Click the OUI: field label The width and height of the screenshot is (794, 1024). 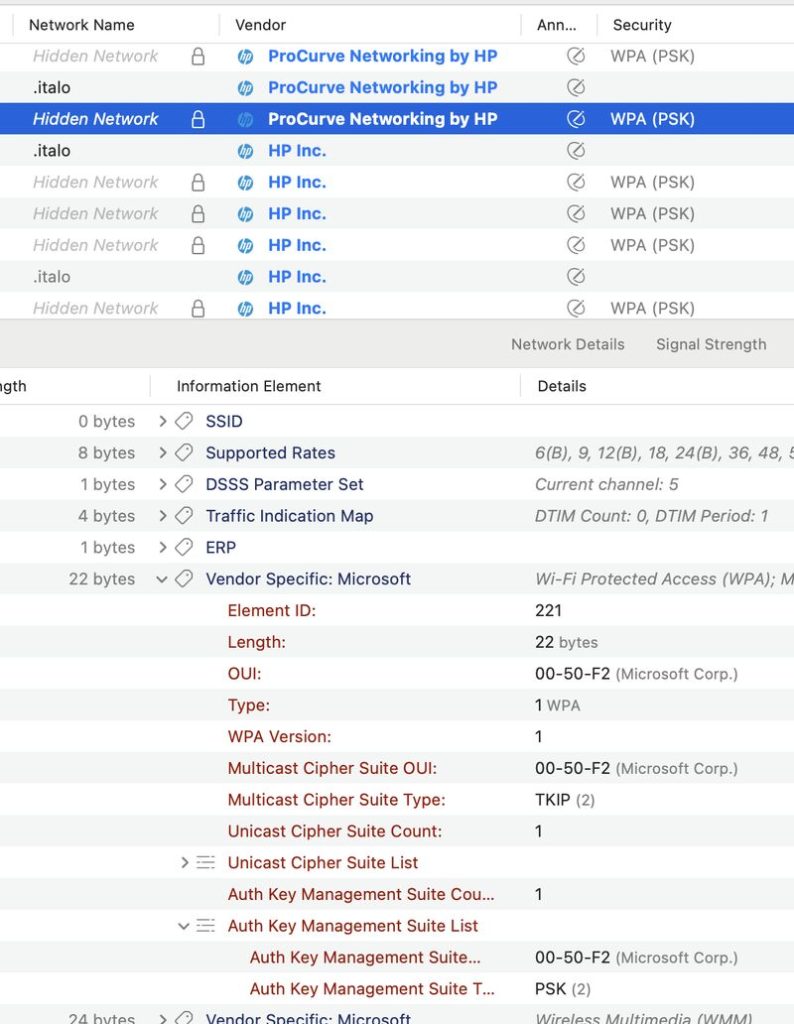244,673
